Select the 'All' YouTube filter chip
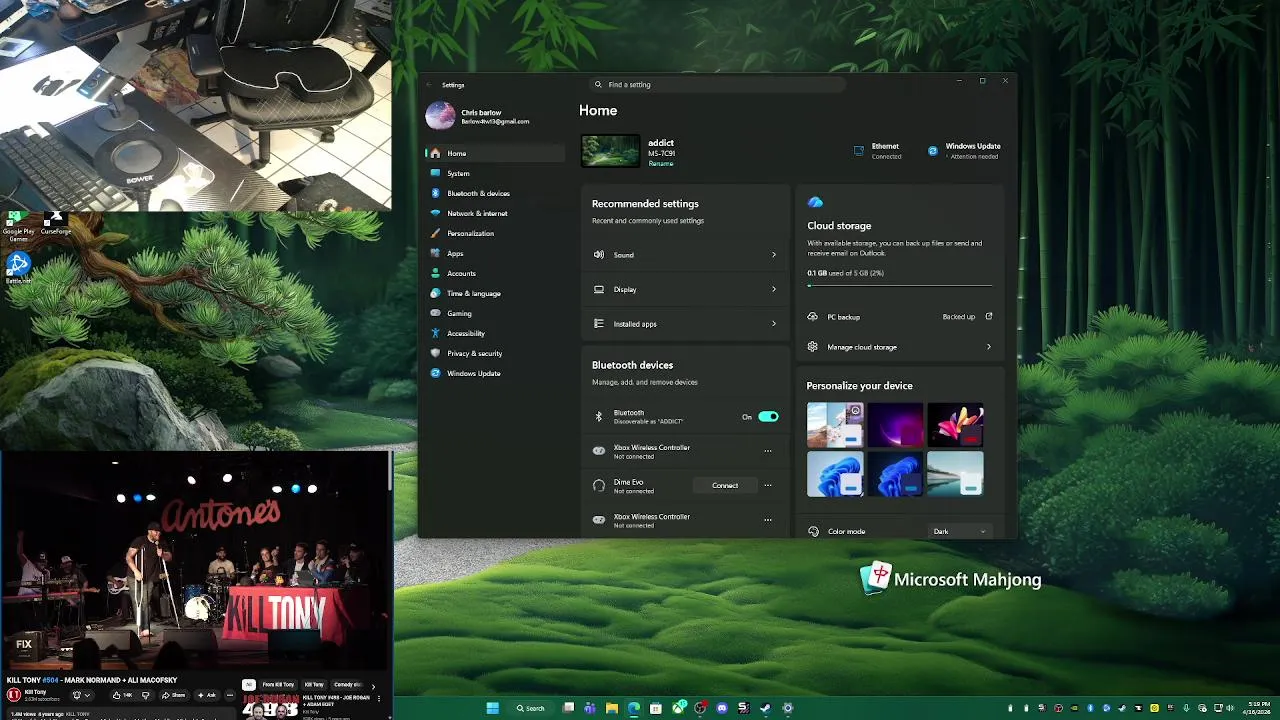1280x720 pixels. pyautogui.click(x=249, y=685)
